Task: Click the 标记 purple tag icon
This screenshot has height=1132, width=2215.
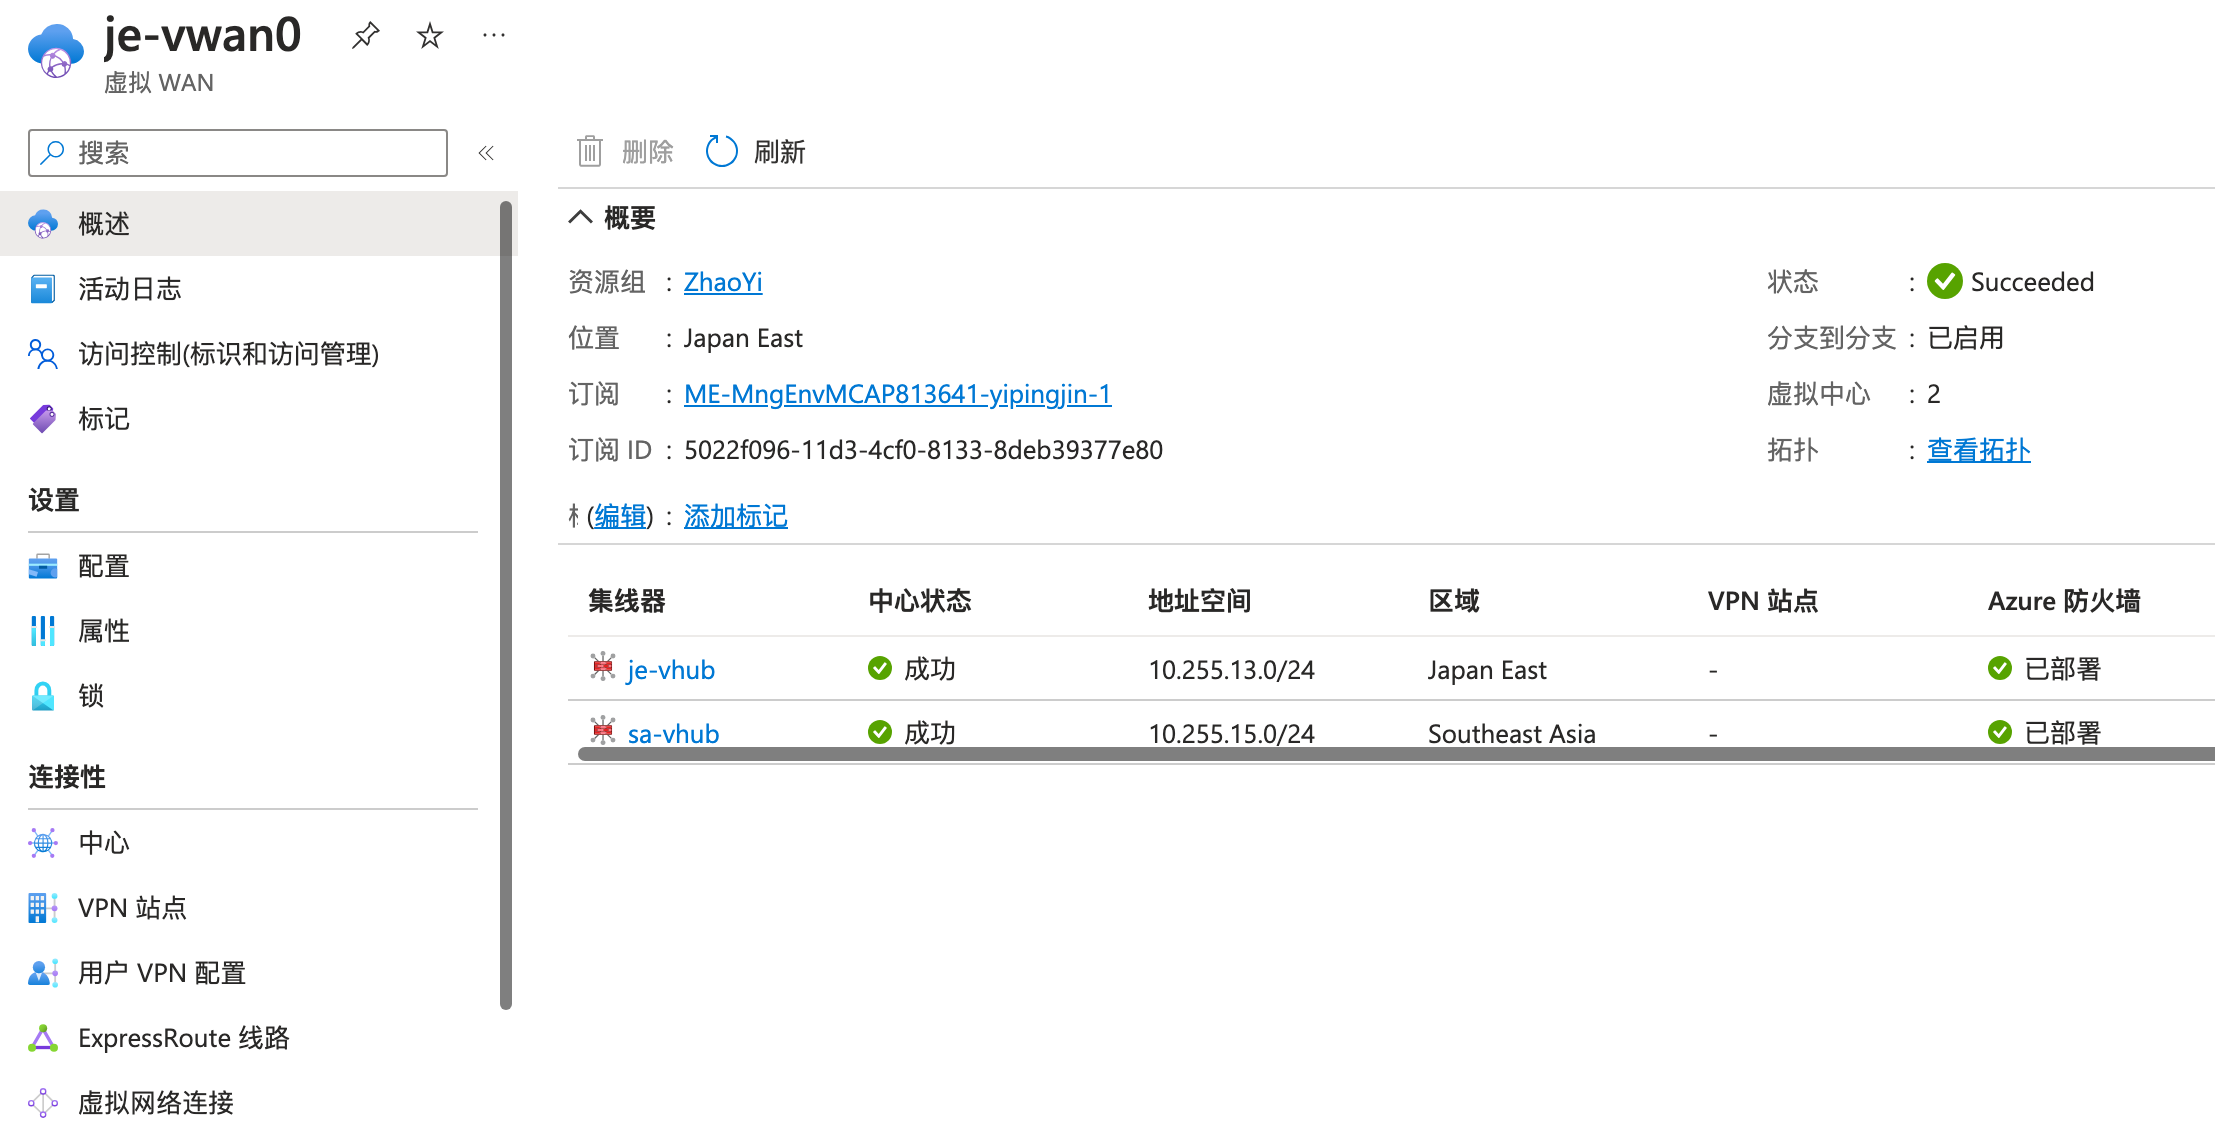Action: pos(43,419)
